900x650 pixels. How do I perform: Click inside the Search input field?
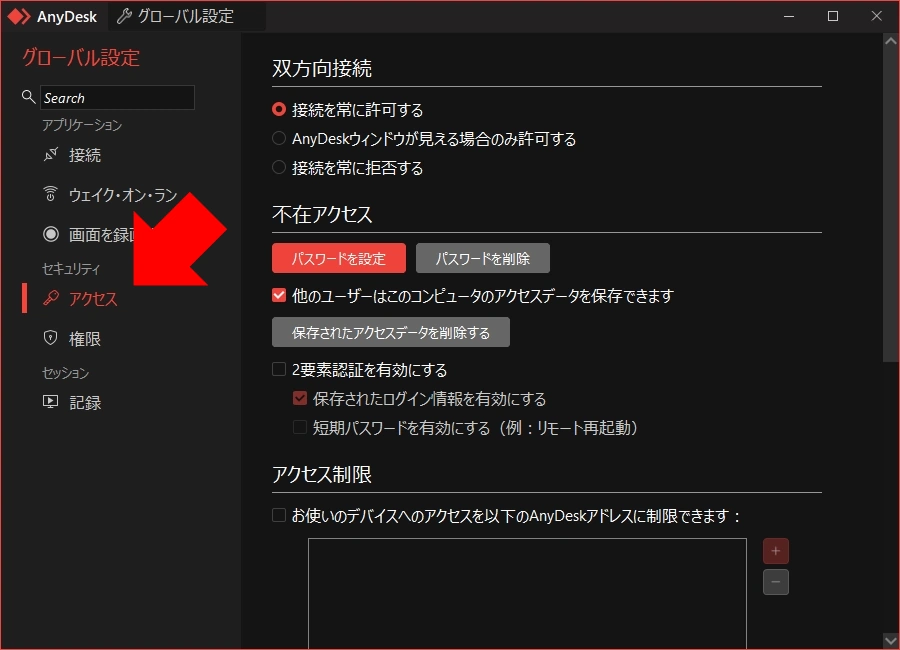pyautogui.click(x=115, y=97)
